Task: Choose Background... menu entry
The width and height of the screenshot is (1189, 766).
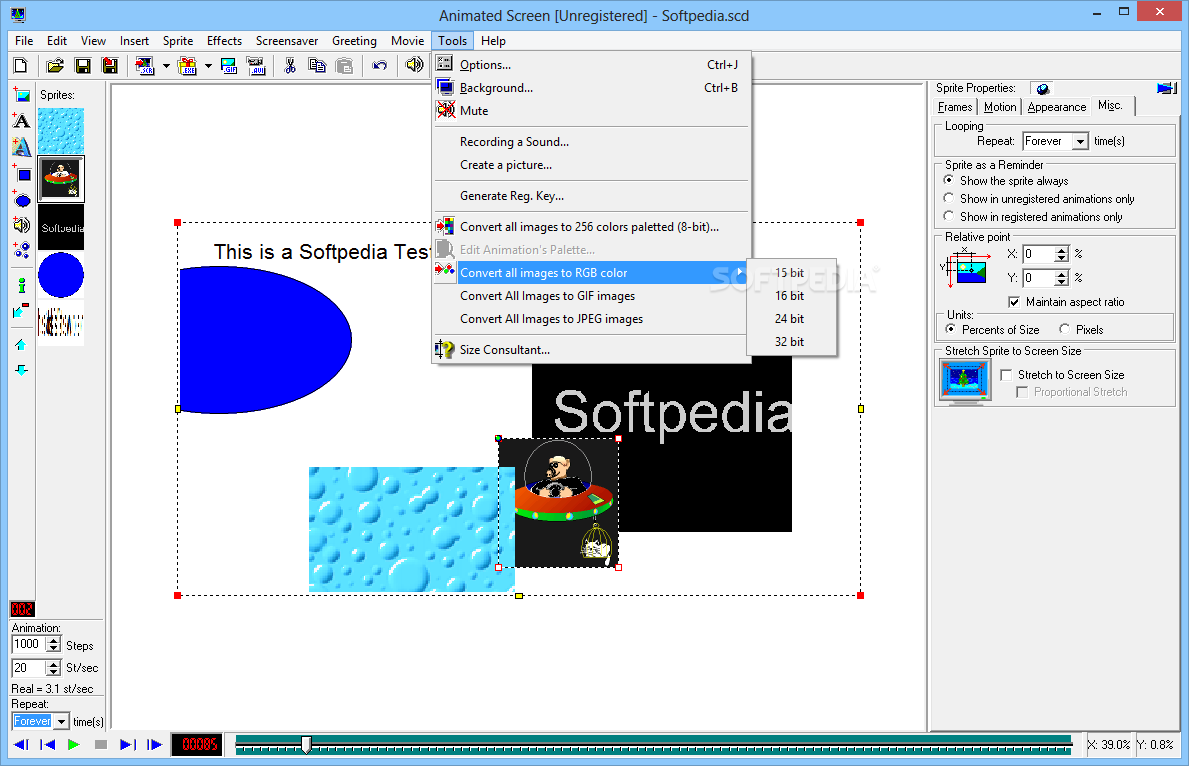Action: click(591, 88)
